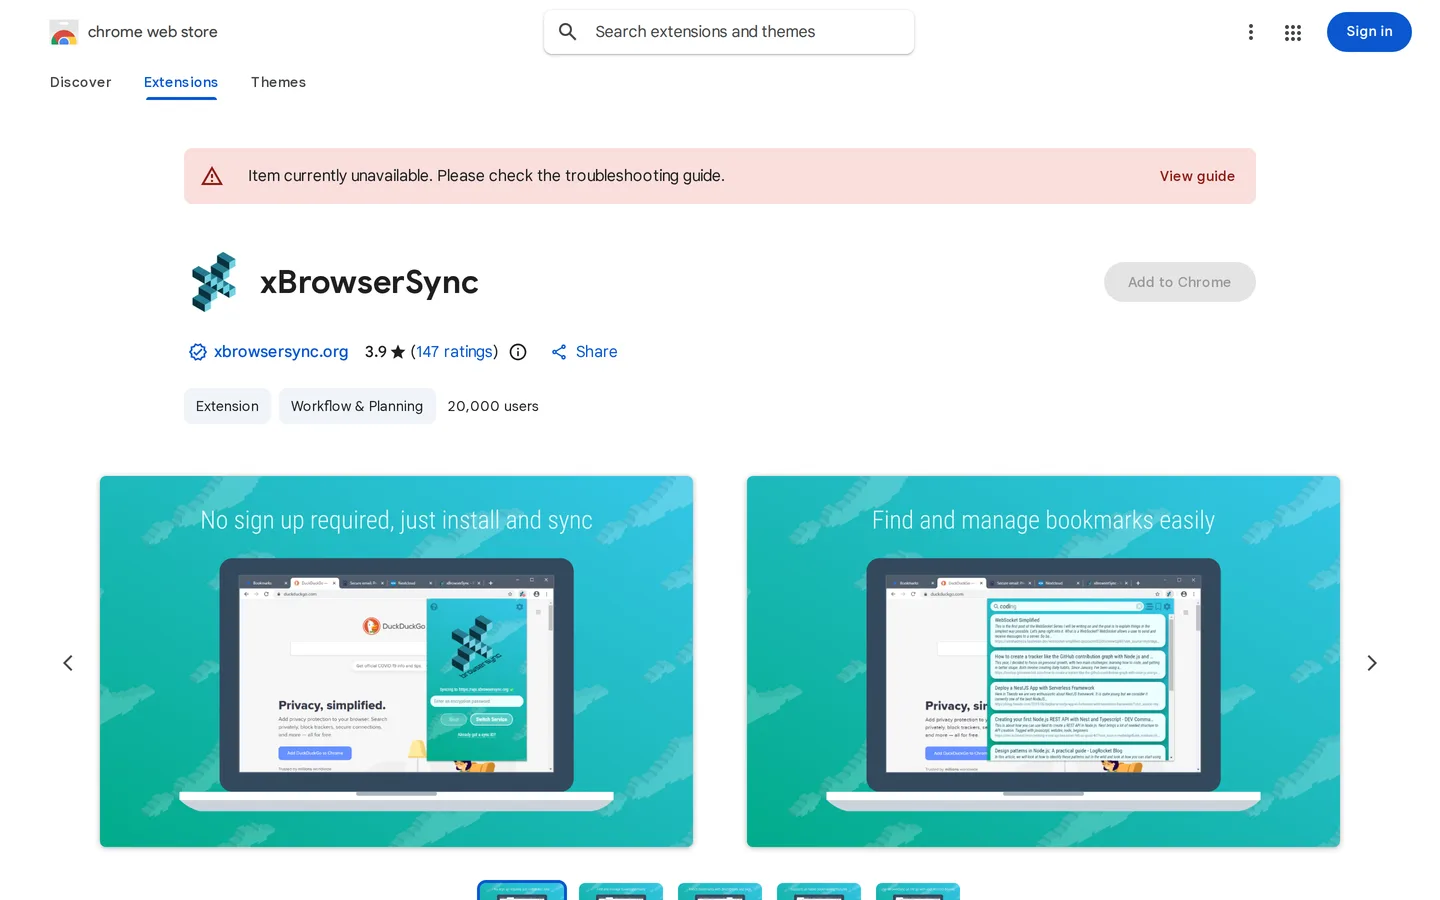Click the Sign in button
The image size is (1440, 900).
[1369, 32]
